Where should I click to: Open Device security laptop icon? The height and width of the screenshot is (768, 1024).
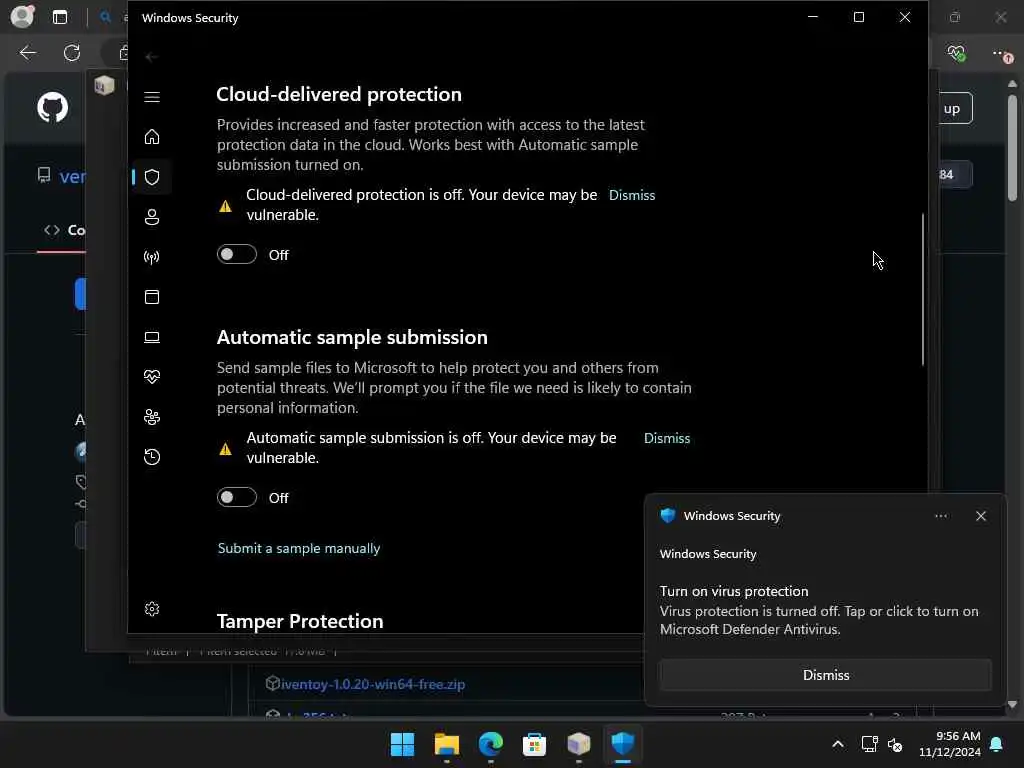coord(152,337)
